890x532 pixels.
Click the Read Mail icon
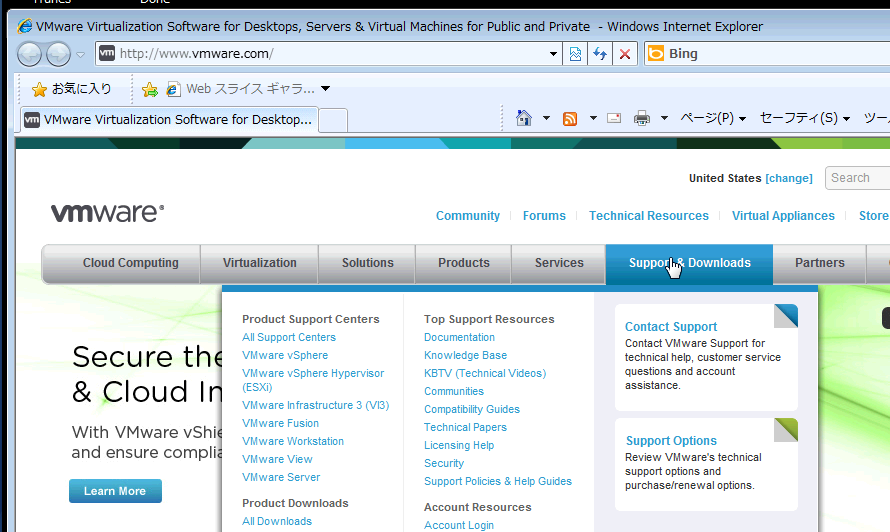tap(614, 118)
